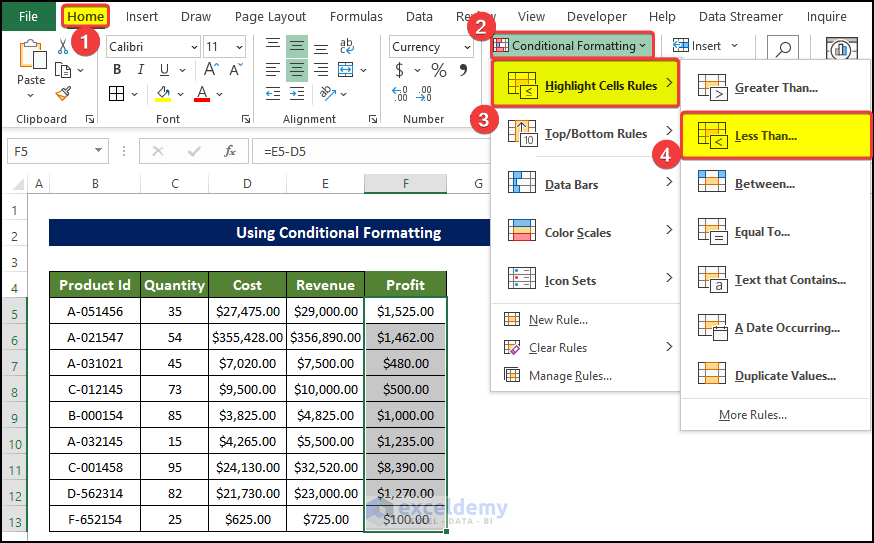Click the formula bar with =E5-D5

(x=371, y=151)
